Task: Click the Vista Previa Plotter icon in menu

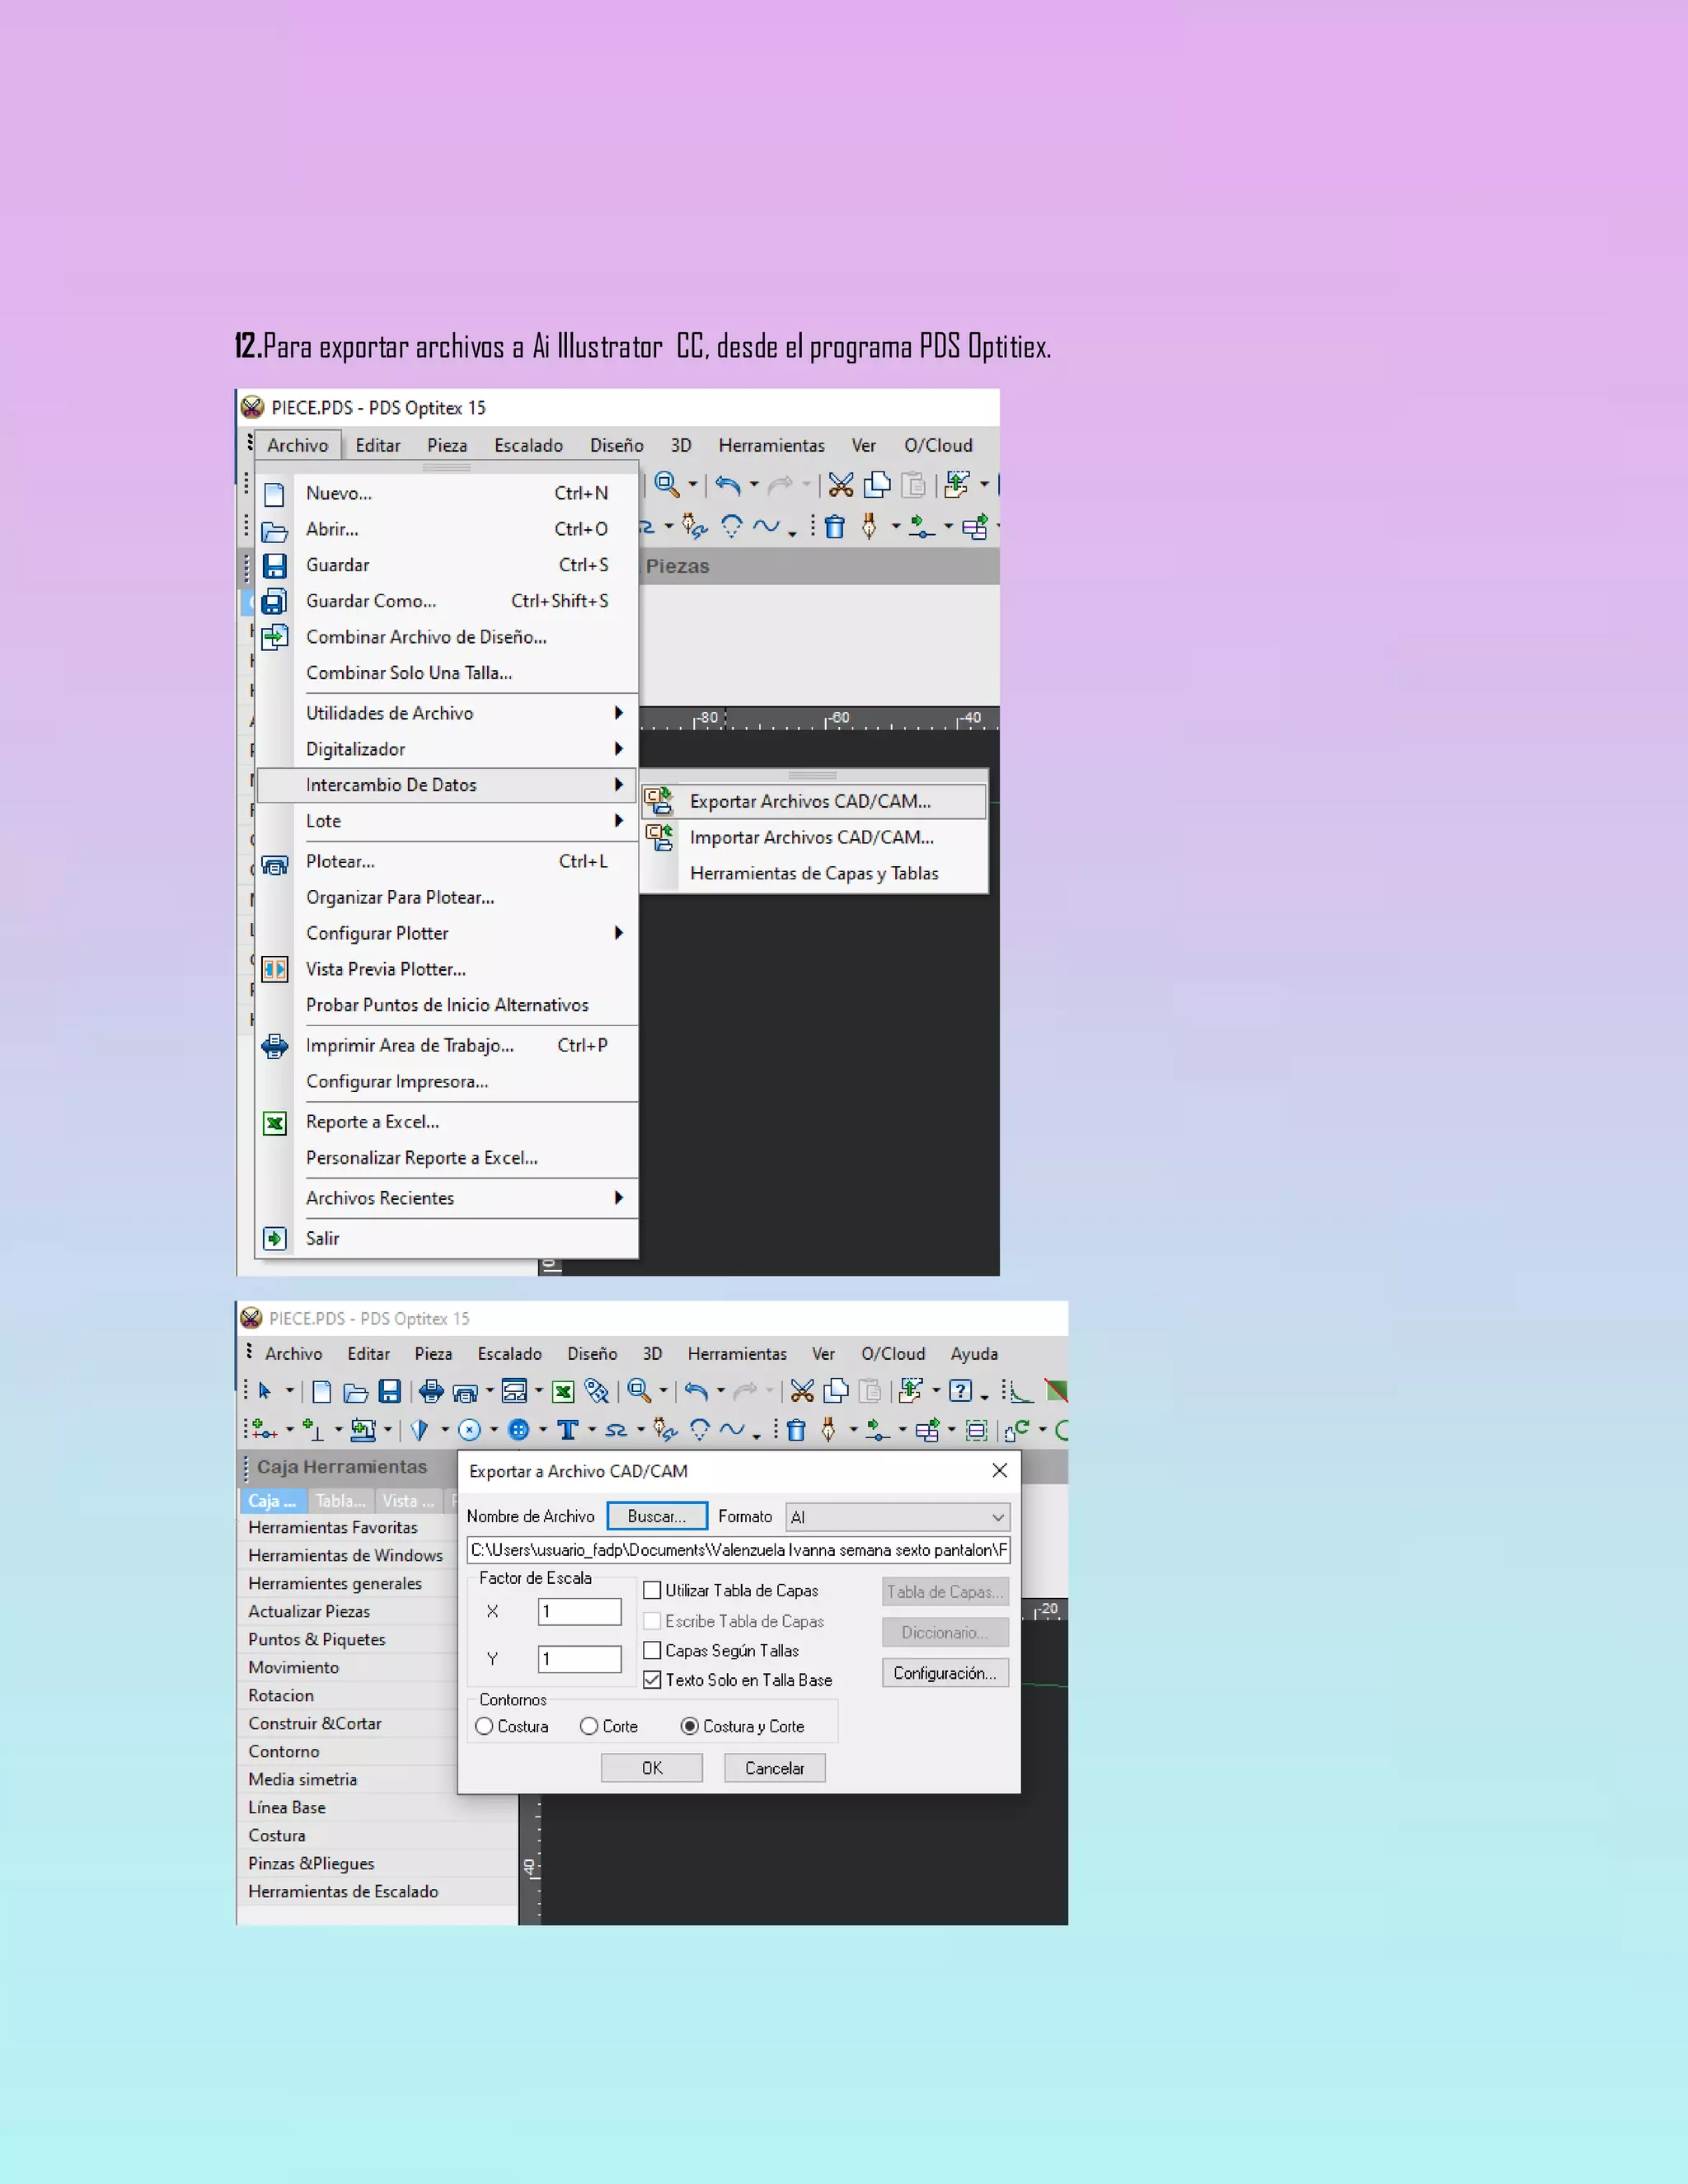Action: [275, 969]
